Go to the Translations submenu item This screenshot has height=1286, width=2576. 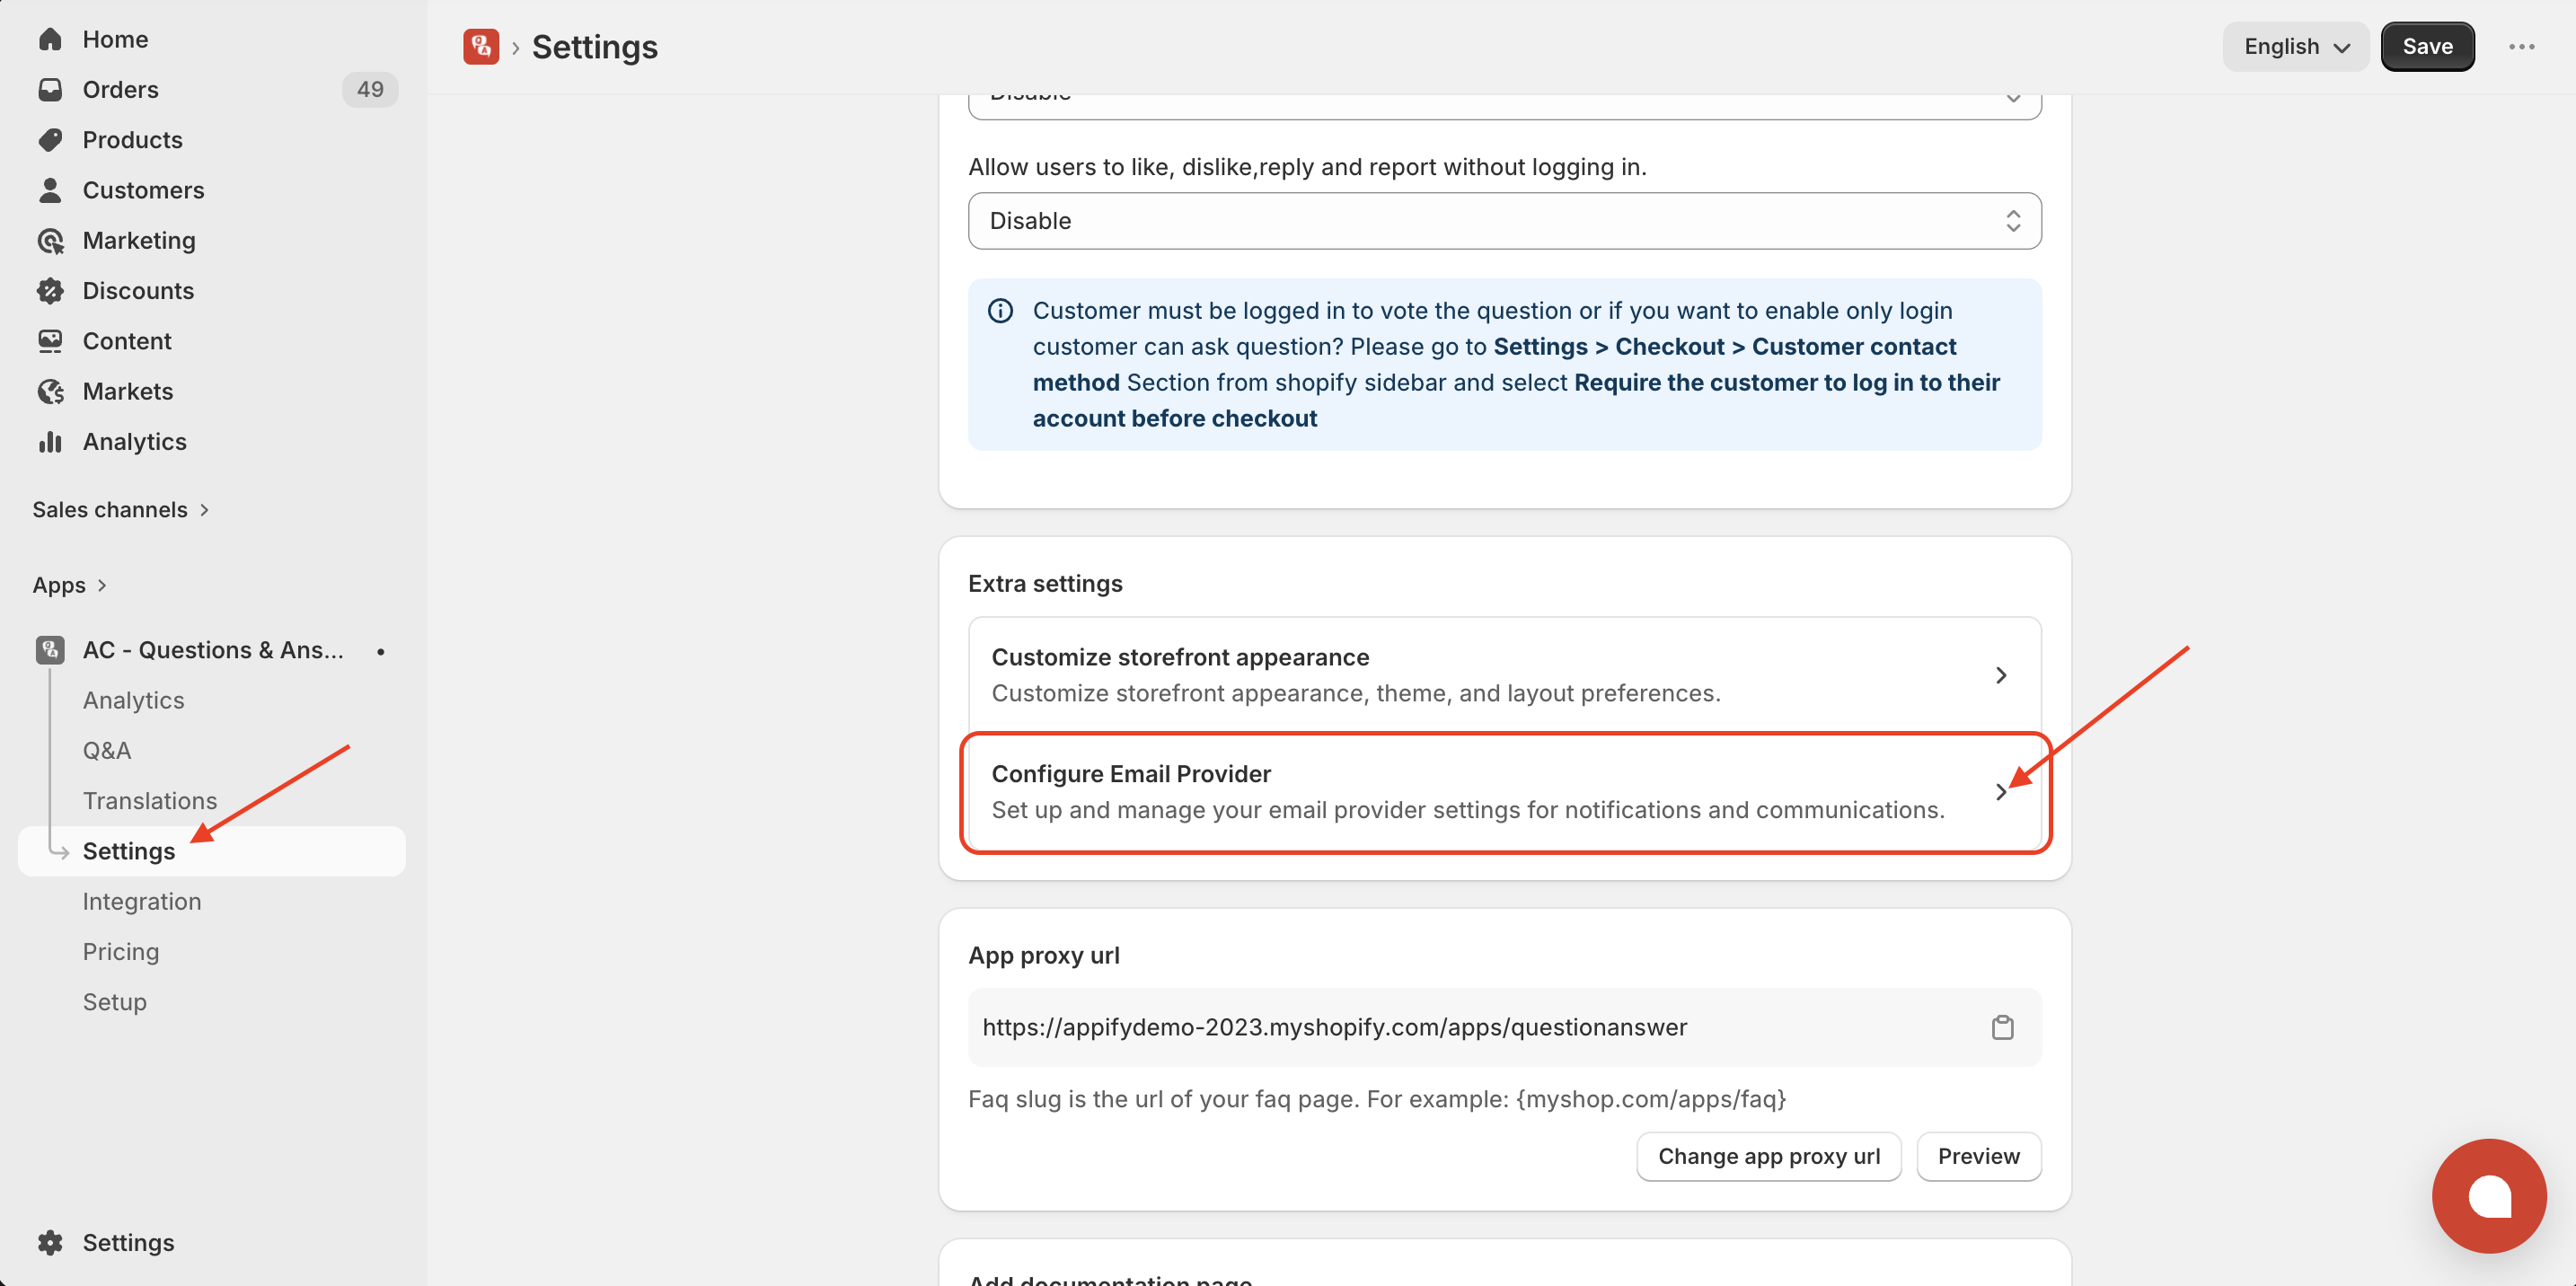150,801
